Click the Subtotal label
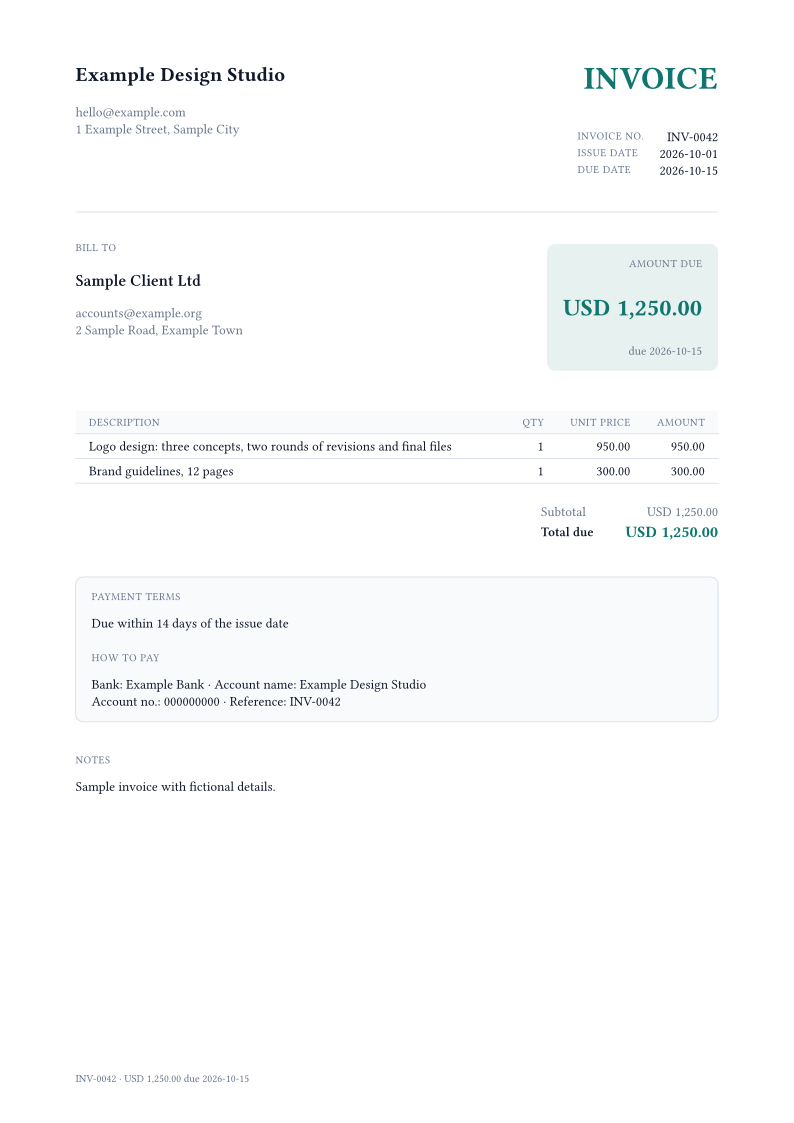Image resolution: width=794 pixels, height=1123 pixels. [563, 512]
